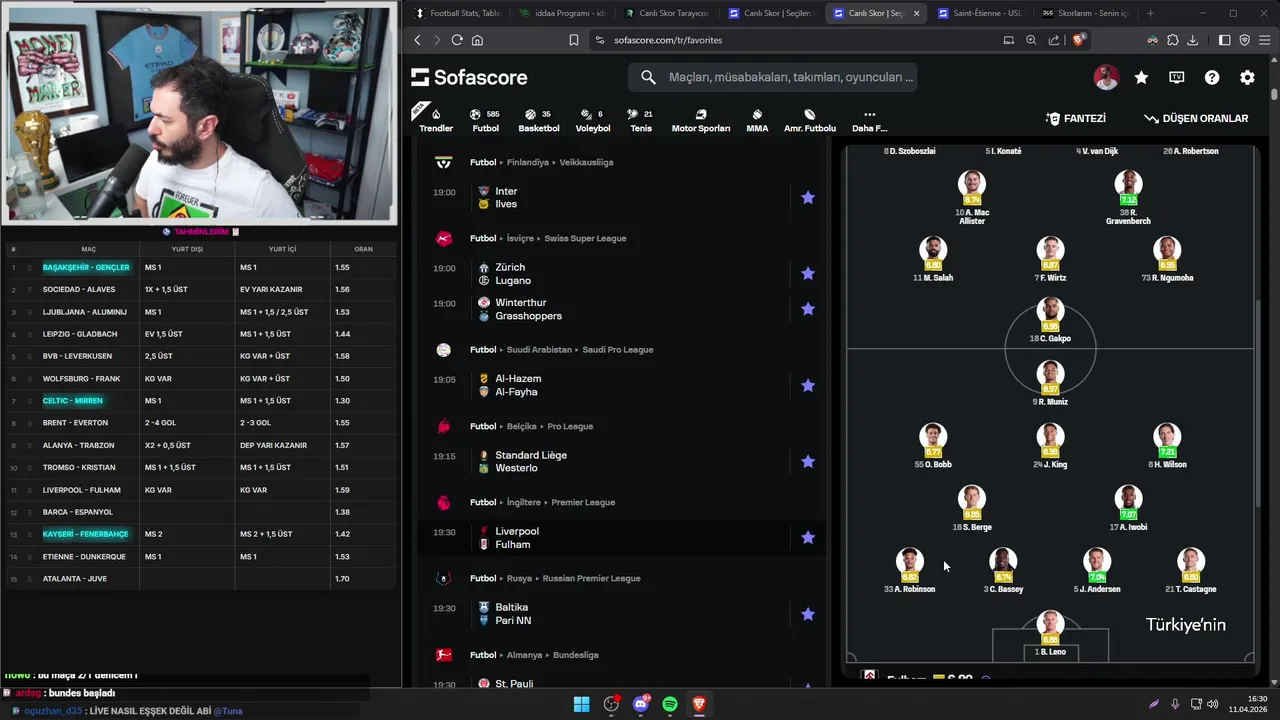1280x720 pixels.
Task: Select player F. Wirtz in the lineup
Action: tap(1050, 259)
